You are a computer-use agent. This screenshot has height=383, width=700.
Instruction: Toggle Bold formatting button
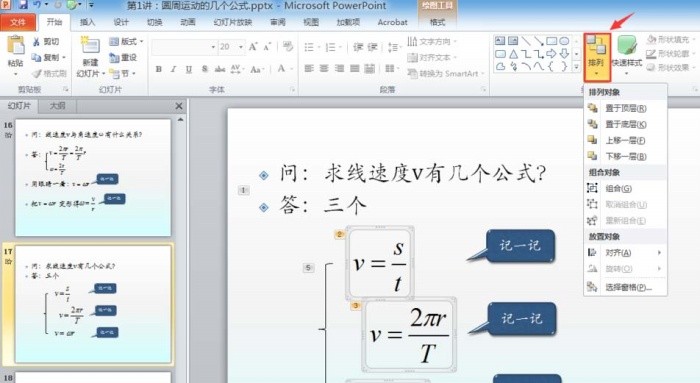pos(158,69)
